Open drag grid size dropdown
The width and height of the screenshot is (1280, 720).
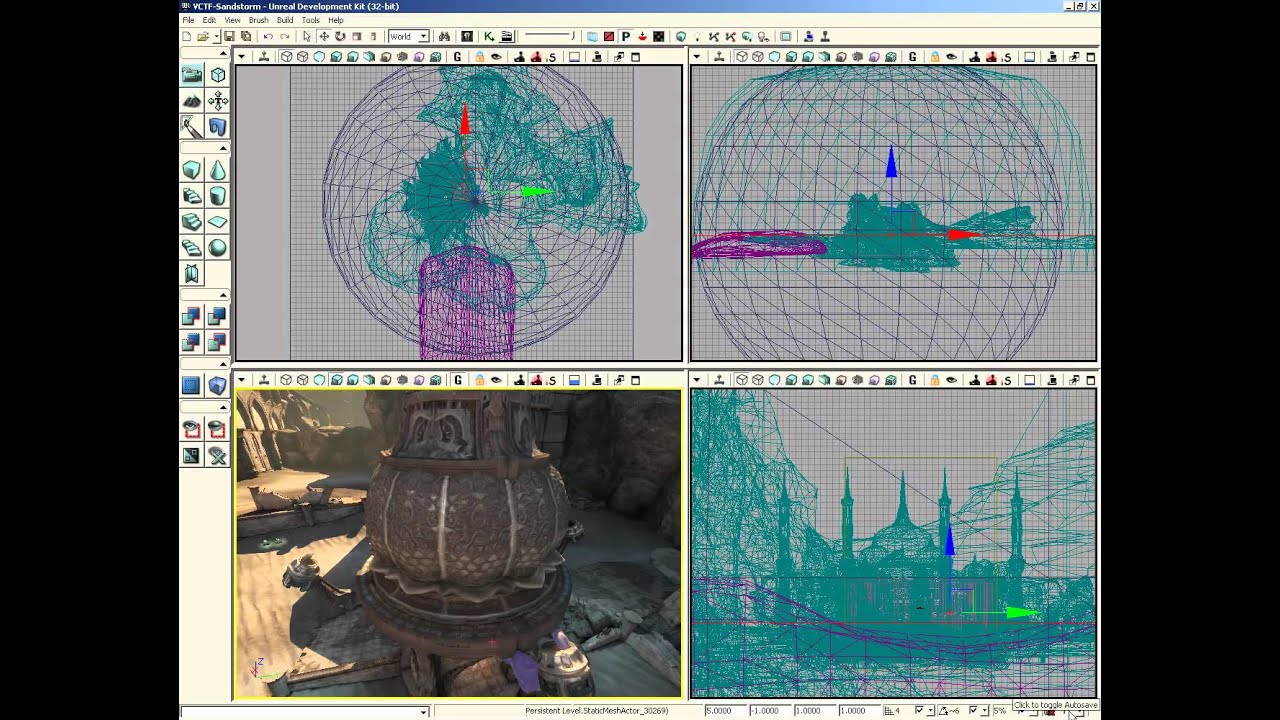(930, 711)
